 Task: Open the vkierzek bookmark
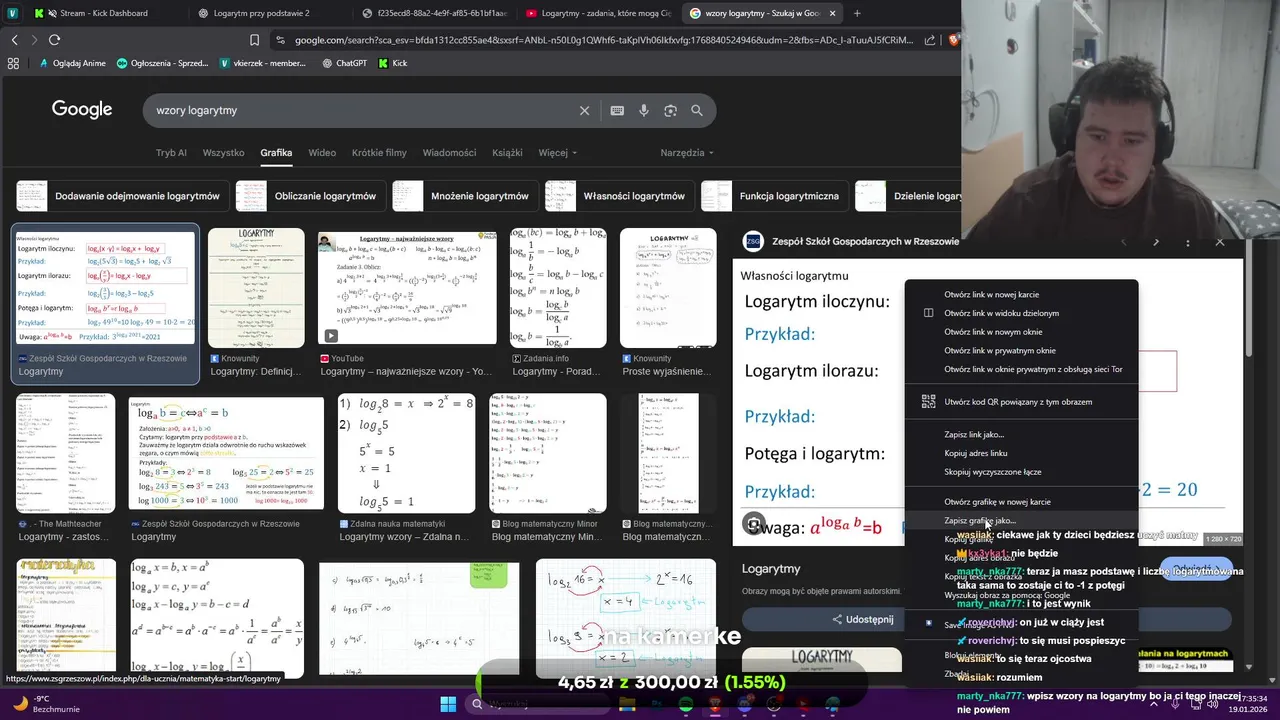(x=265, y=63)
